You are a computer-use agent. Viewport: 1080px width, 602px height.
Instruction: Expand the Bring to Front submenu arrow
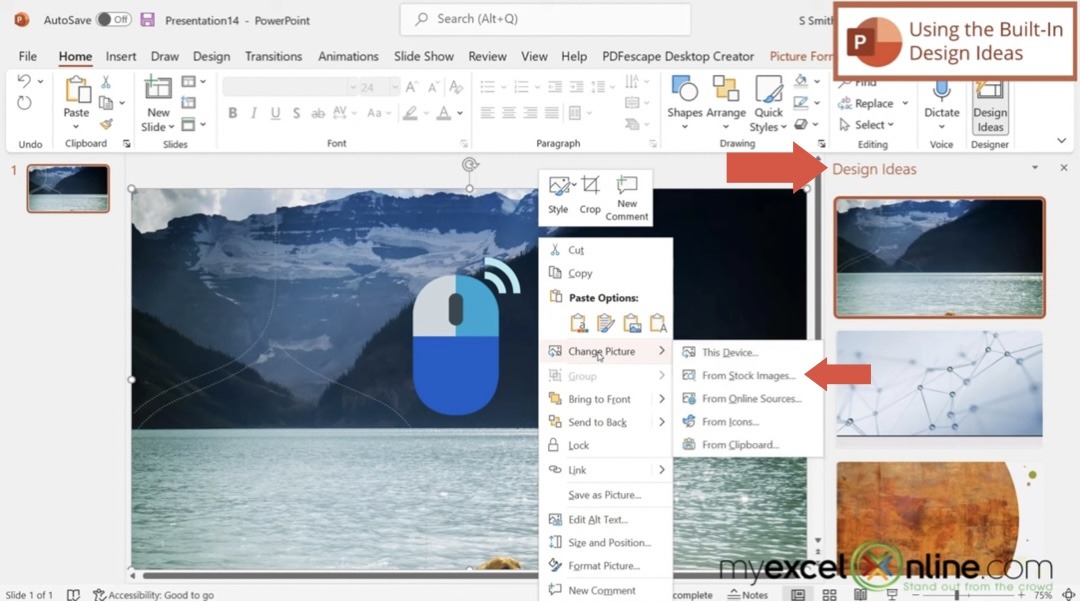(x=661, y=399)
